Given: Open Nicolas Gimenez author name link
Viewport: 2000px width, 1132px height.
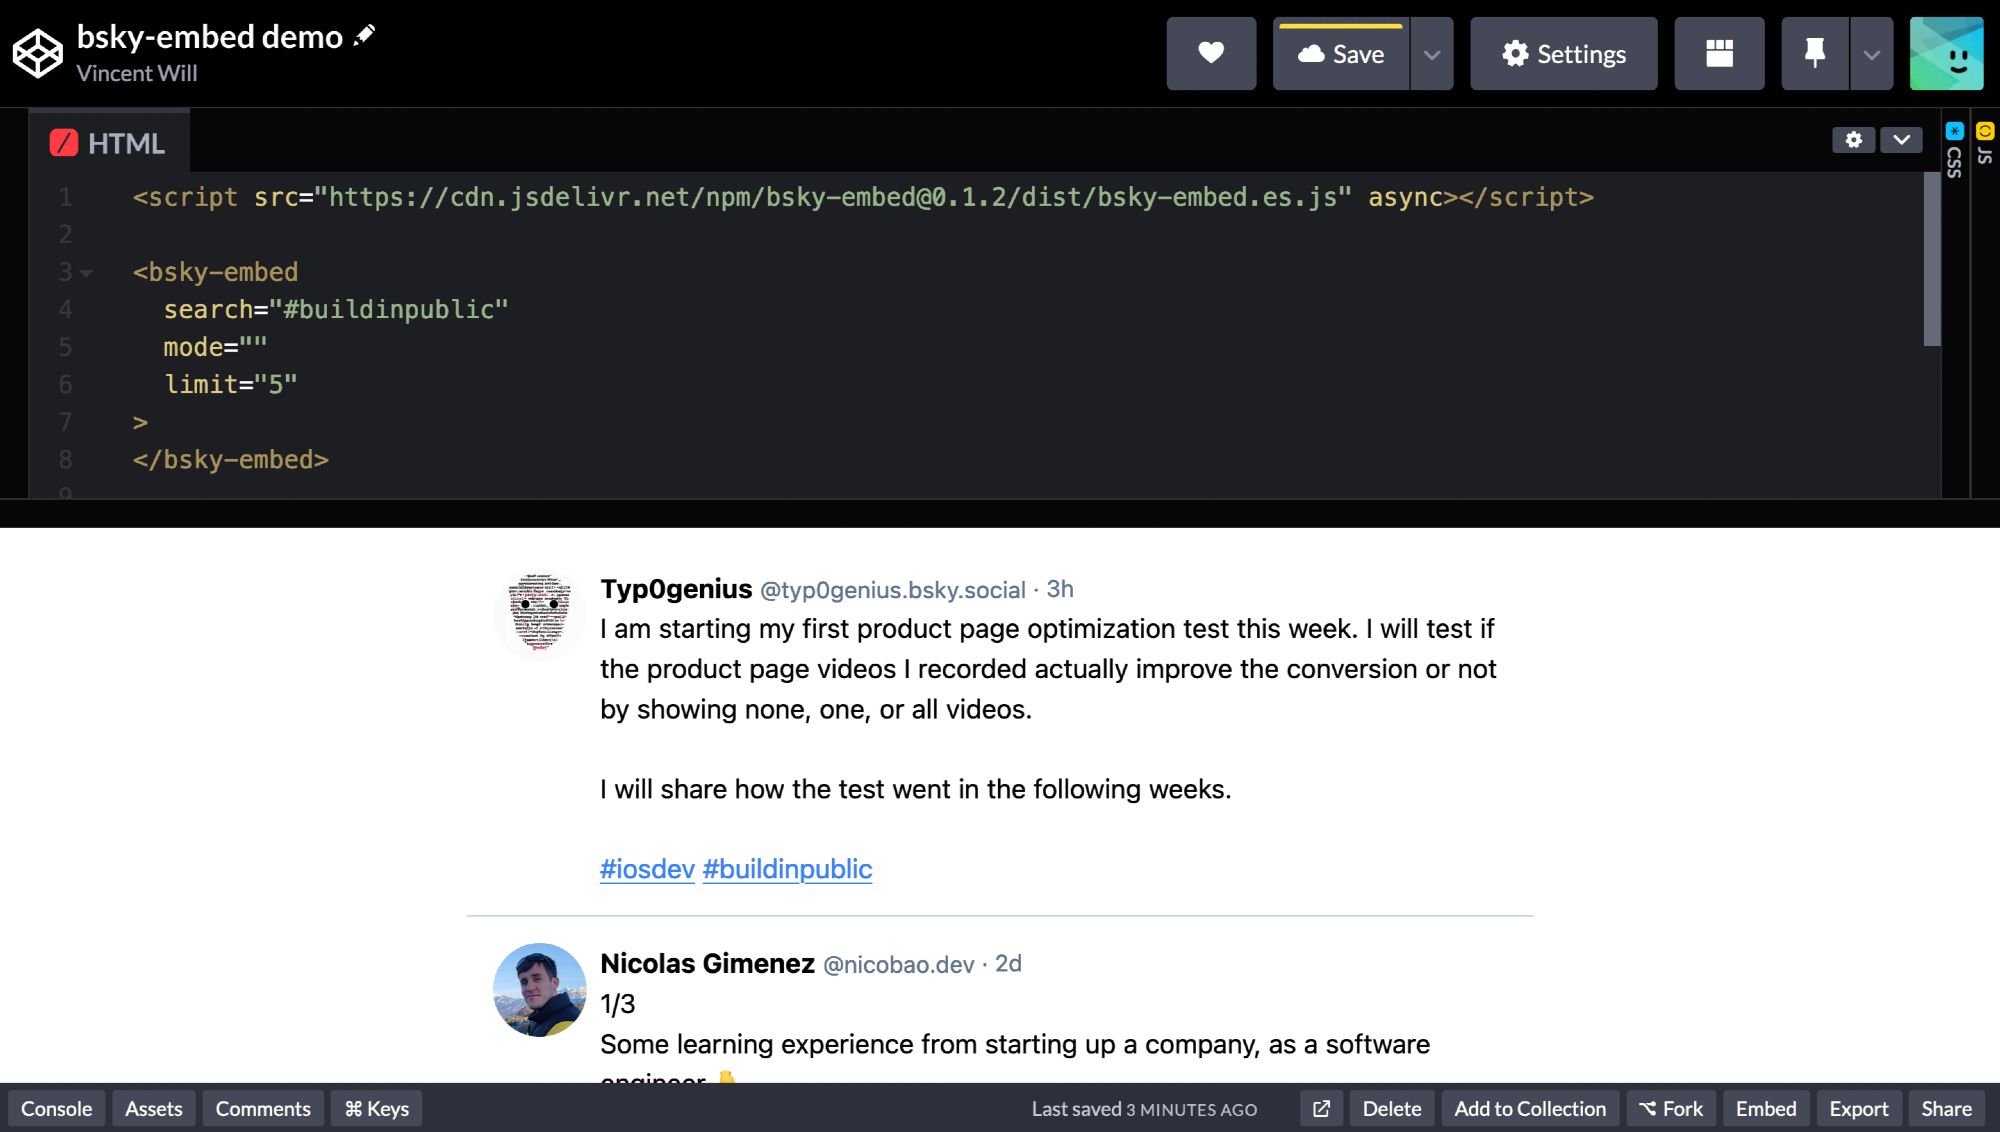Looking at the screenshot, I should point(707,963).
